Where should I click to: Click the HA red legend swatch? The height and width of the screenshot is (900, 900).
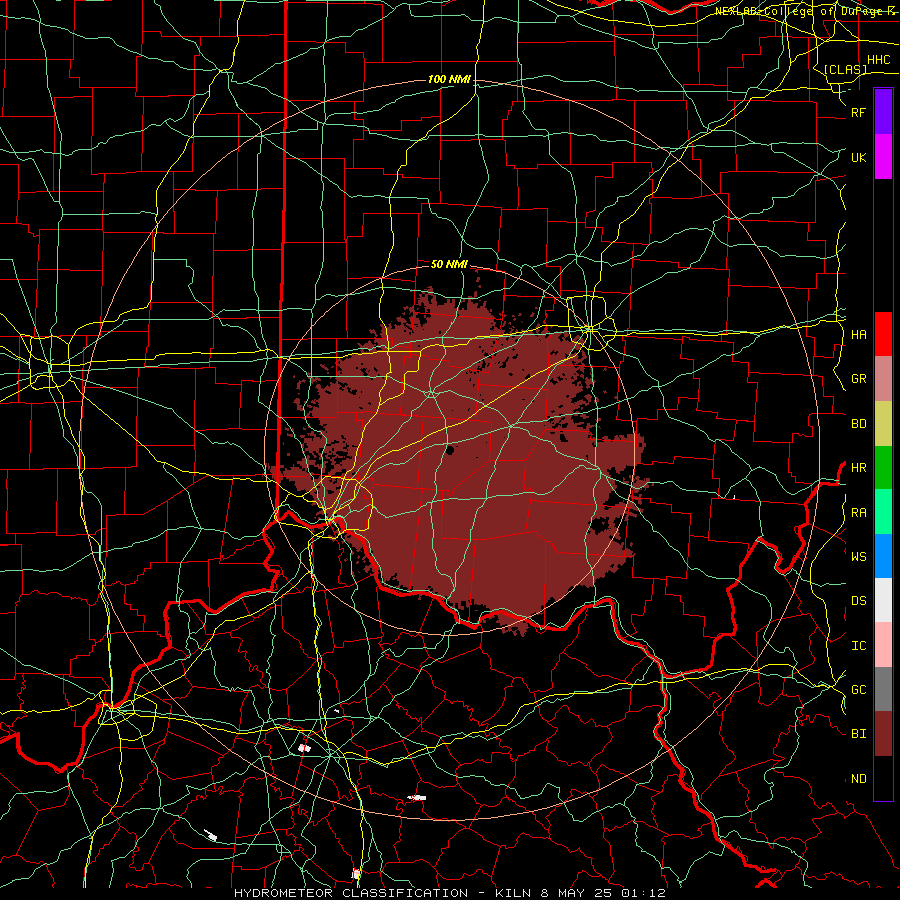pos(883,334)
